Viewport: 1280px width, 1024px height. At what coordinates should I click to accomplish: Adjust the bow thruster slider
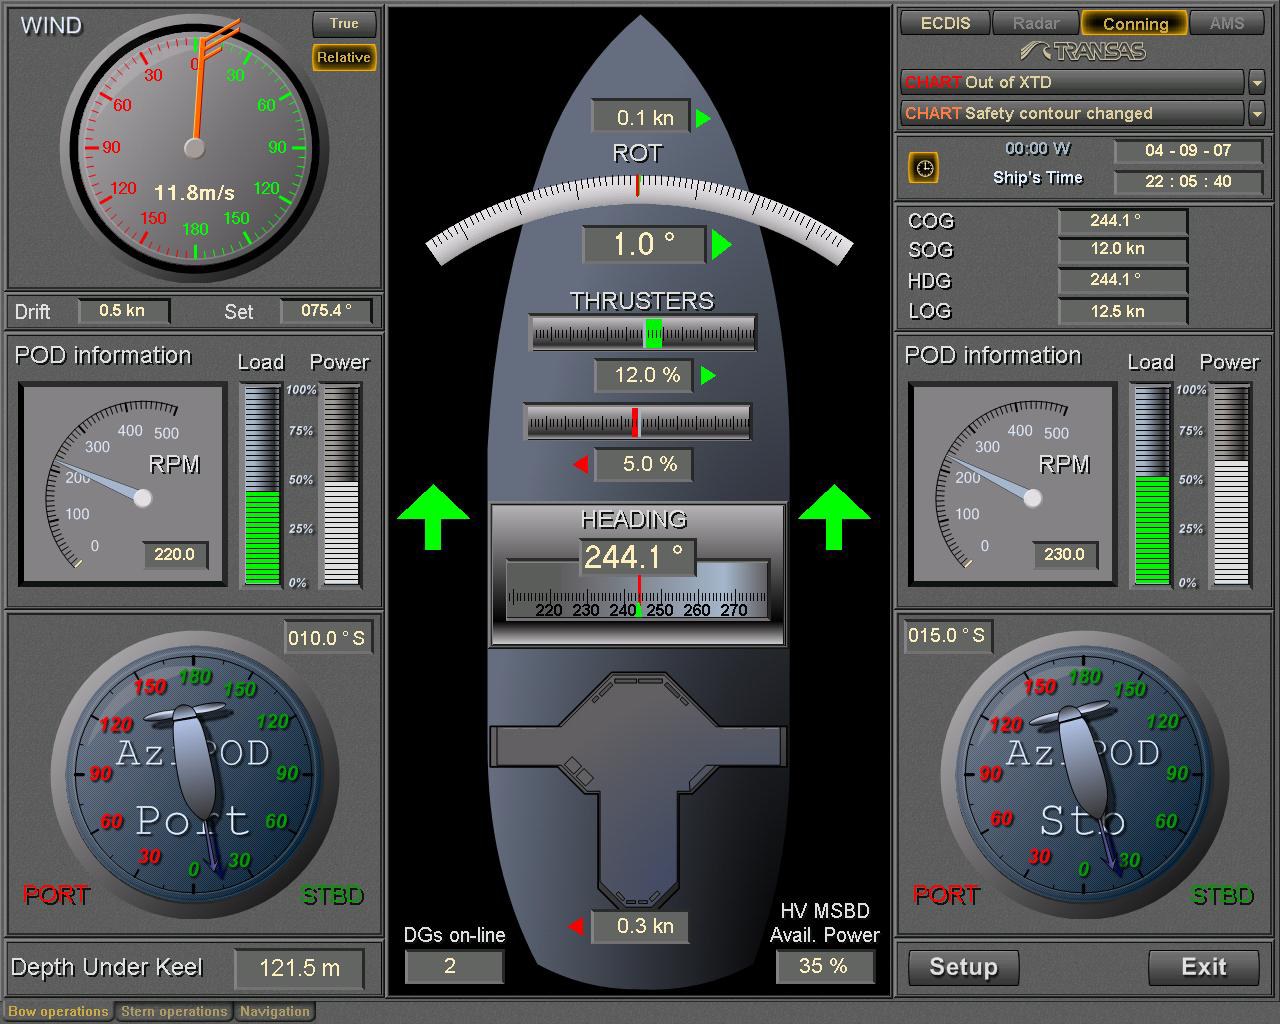pos(642,331)
